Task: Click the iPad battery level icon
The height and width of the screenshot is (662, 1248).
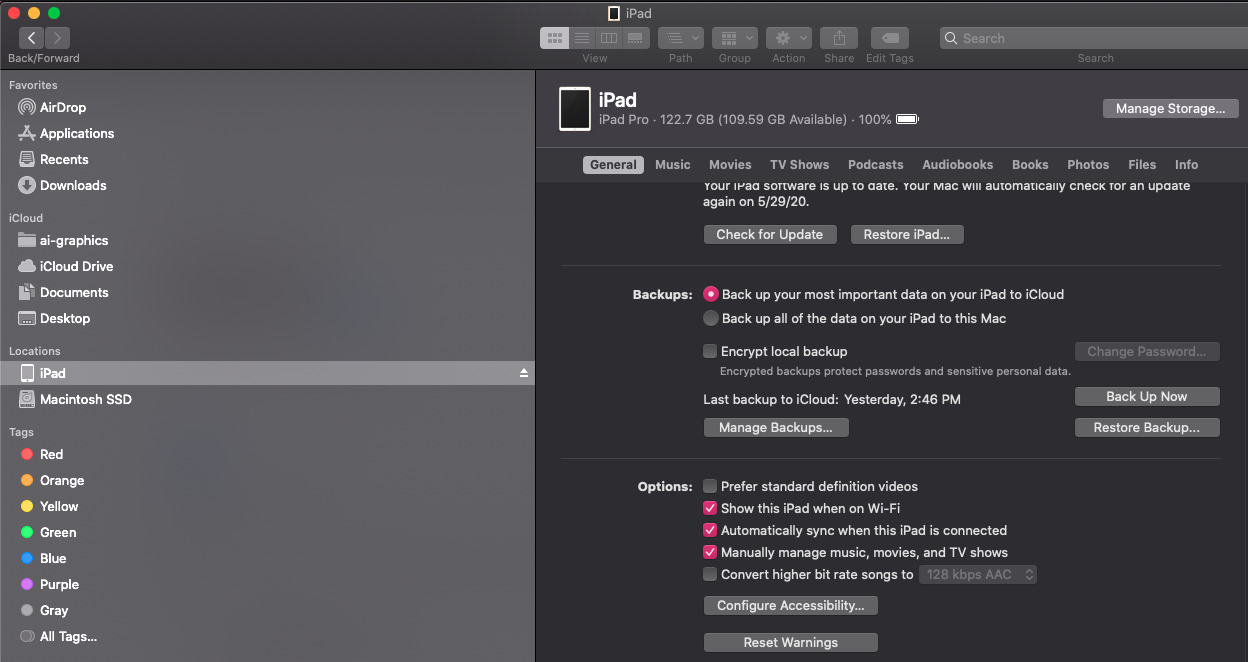Action: (908, 119)
